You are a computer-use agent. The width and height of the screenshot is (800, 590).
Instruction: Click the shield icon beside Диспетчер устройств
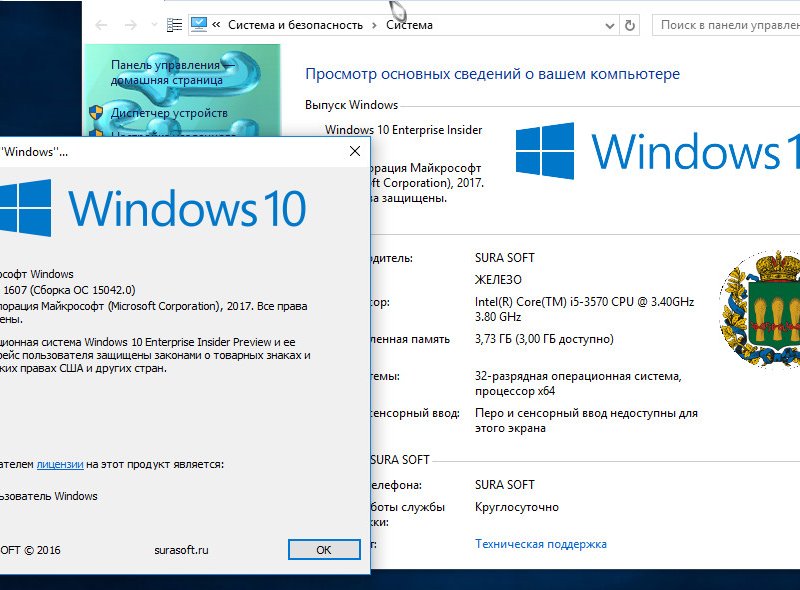coord(96,113)
